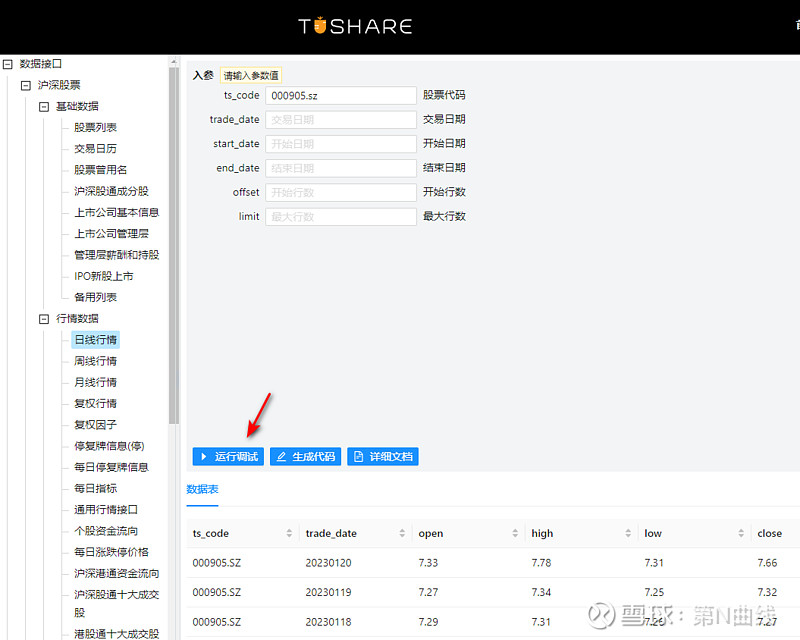Sort the open column using its sort icon
Image resolution: width=800 pixels, height=640 pixels.
coord(513,533)
